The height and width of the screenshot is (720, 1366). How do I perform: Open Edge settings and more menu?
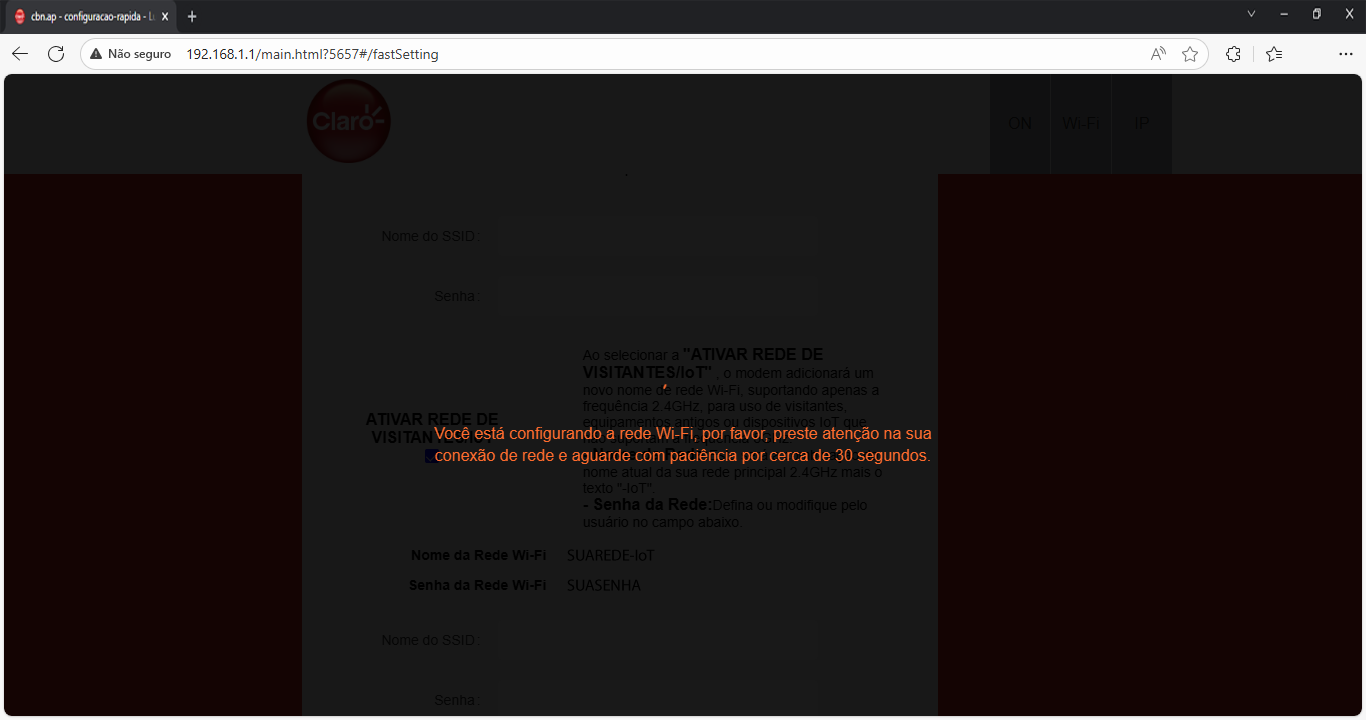coord(1346,54)
